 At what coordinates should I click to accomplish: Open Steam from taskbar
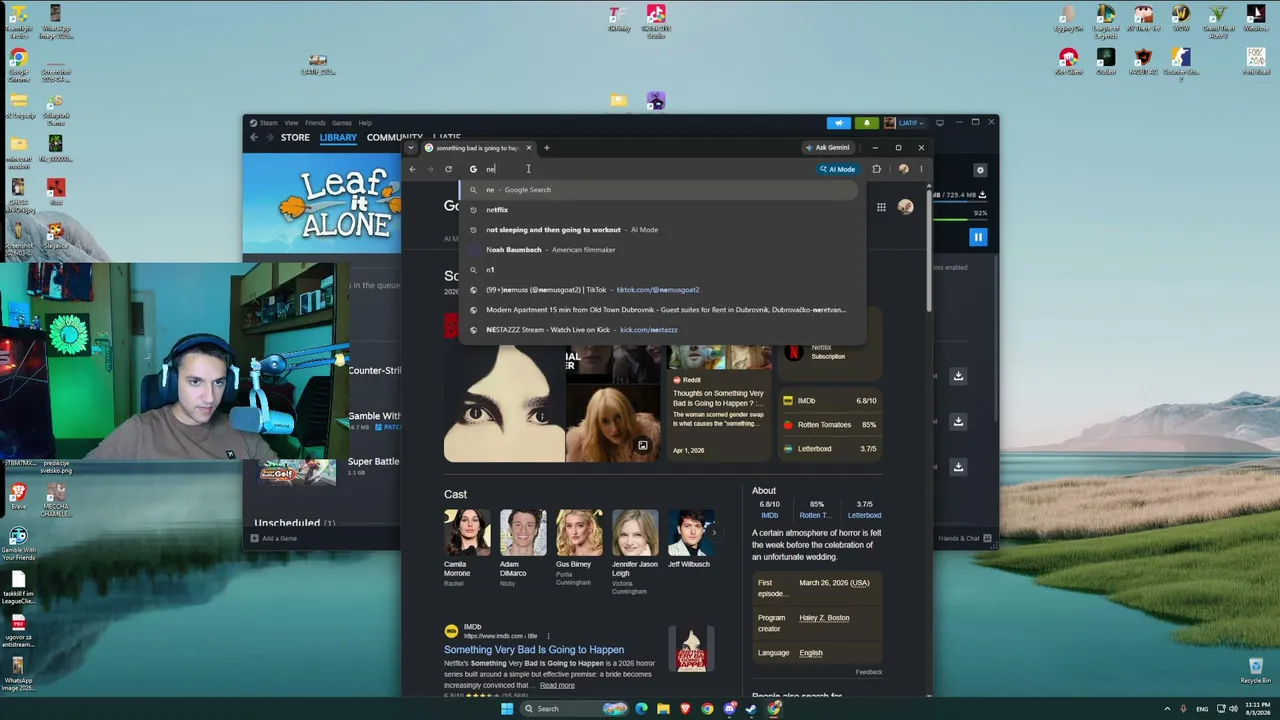751,709
